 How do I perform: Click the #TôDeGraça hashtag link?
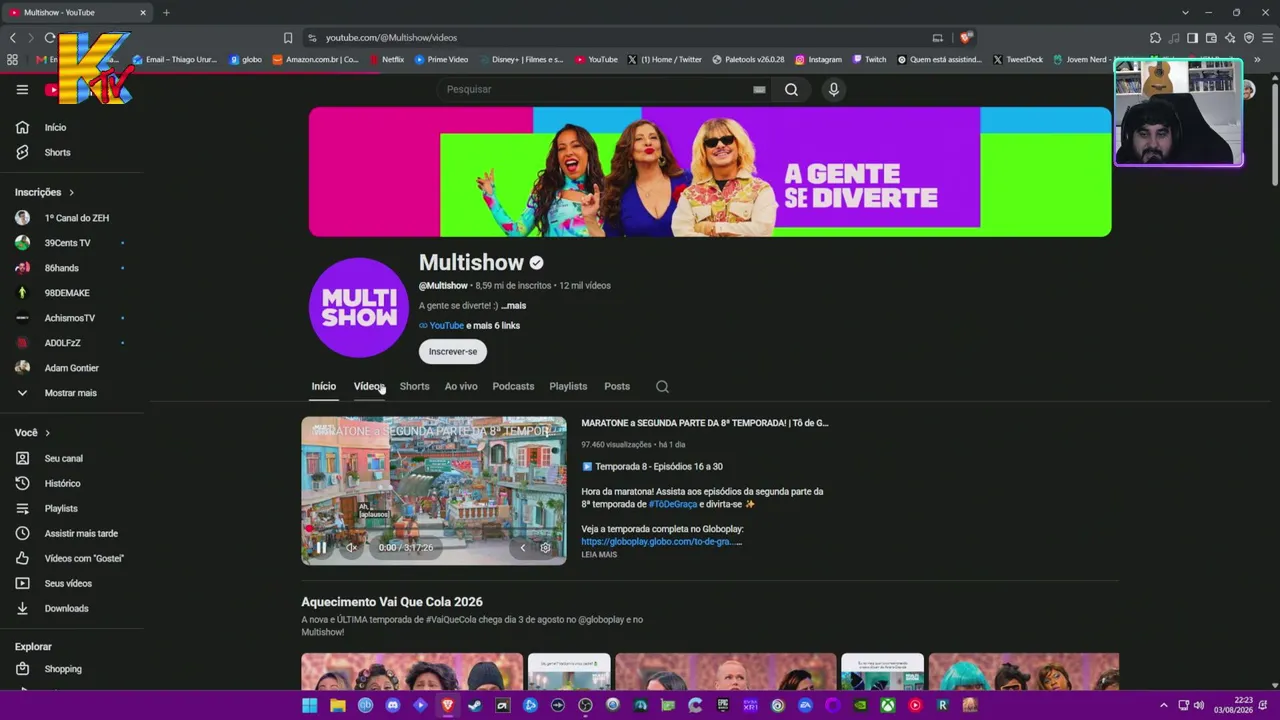(673, 504)
